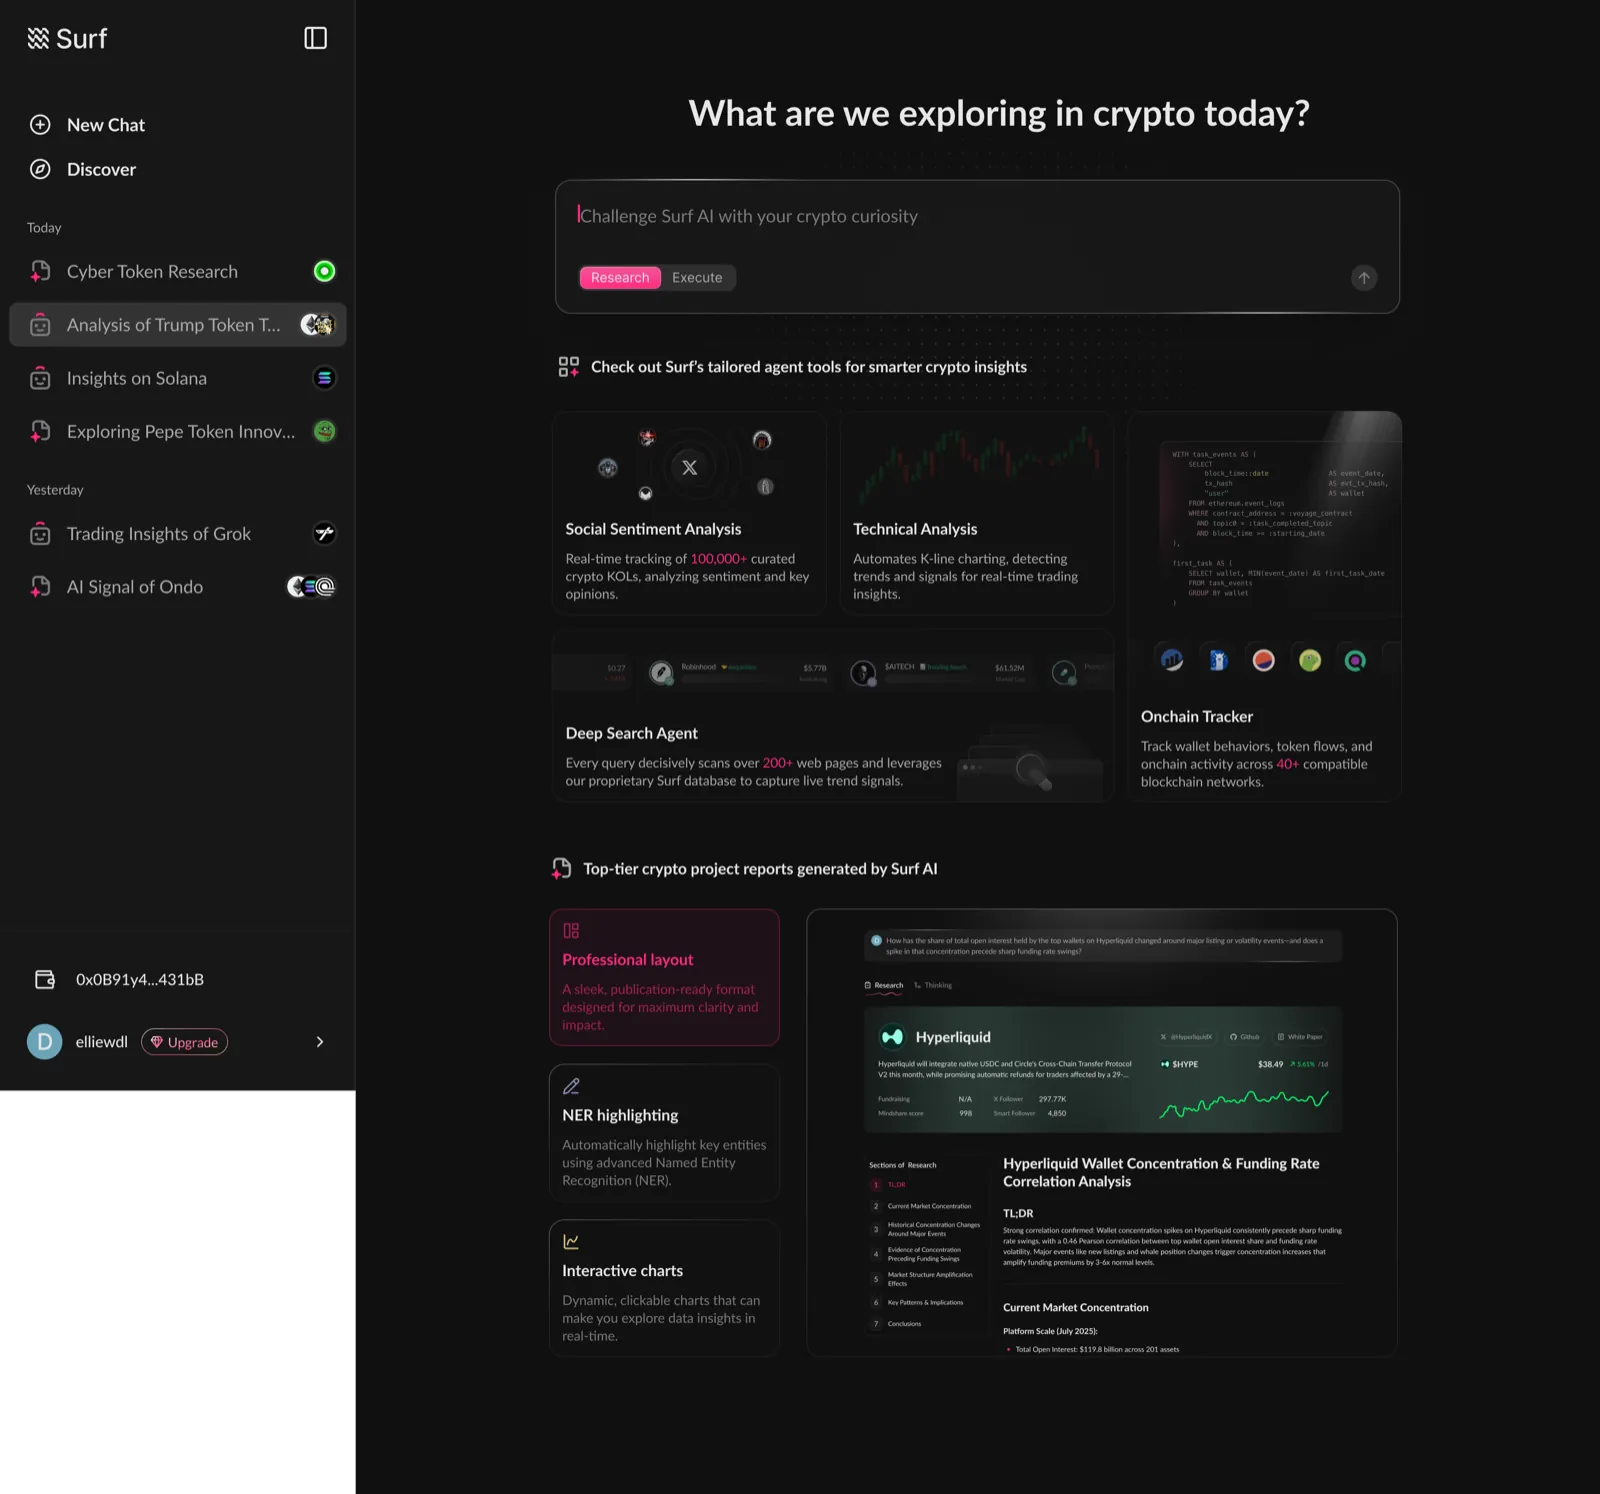
Task: Click wallet address 0x0B91y4...431bB
Action: (x=140, y=980)
